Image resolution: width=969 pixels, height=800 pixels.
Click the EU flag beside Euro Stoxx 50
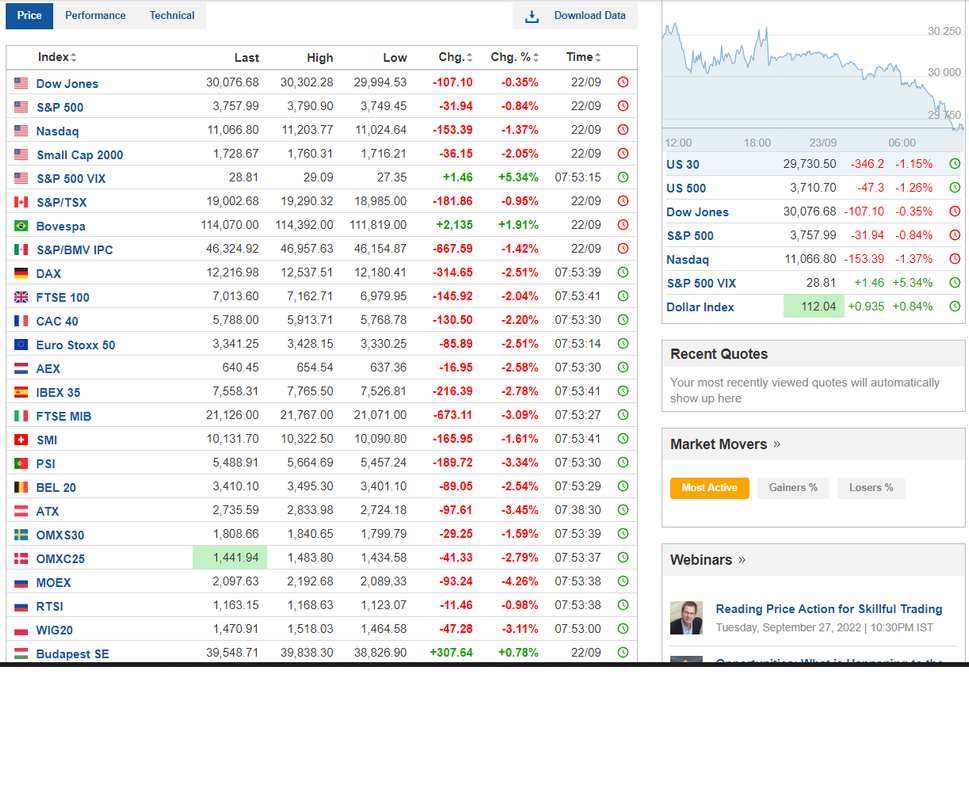click(21, 345)
